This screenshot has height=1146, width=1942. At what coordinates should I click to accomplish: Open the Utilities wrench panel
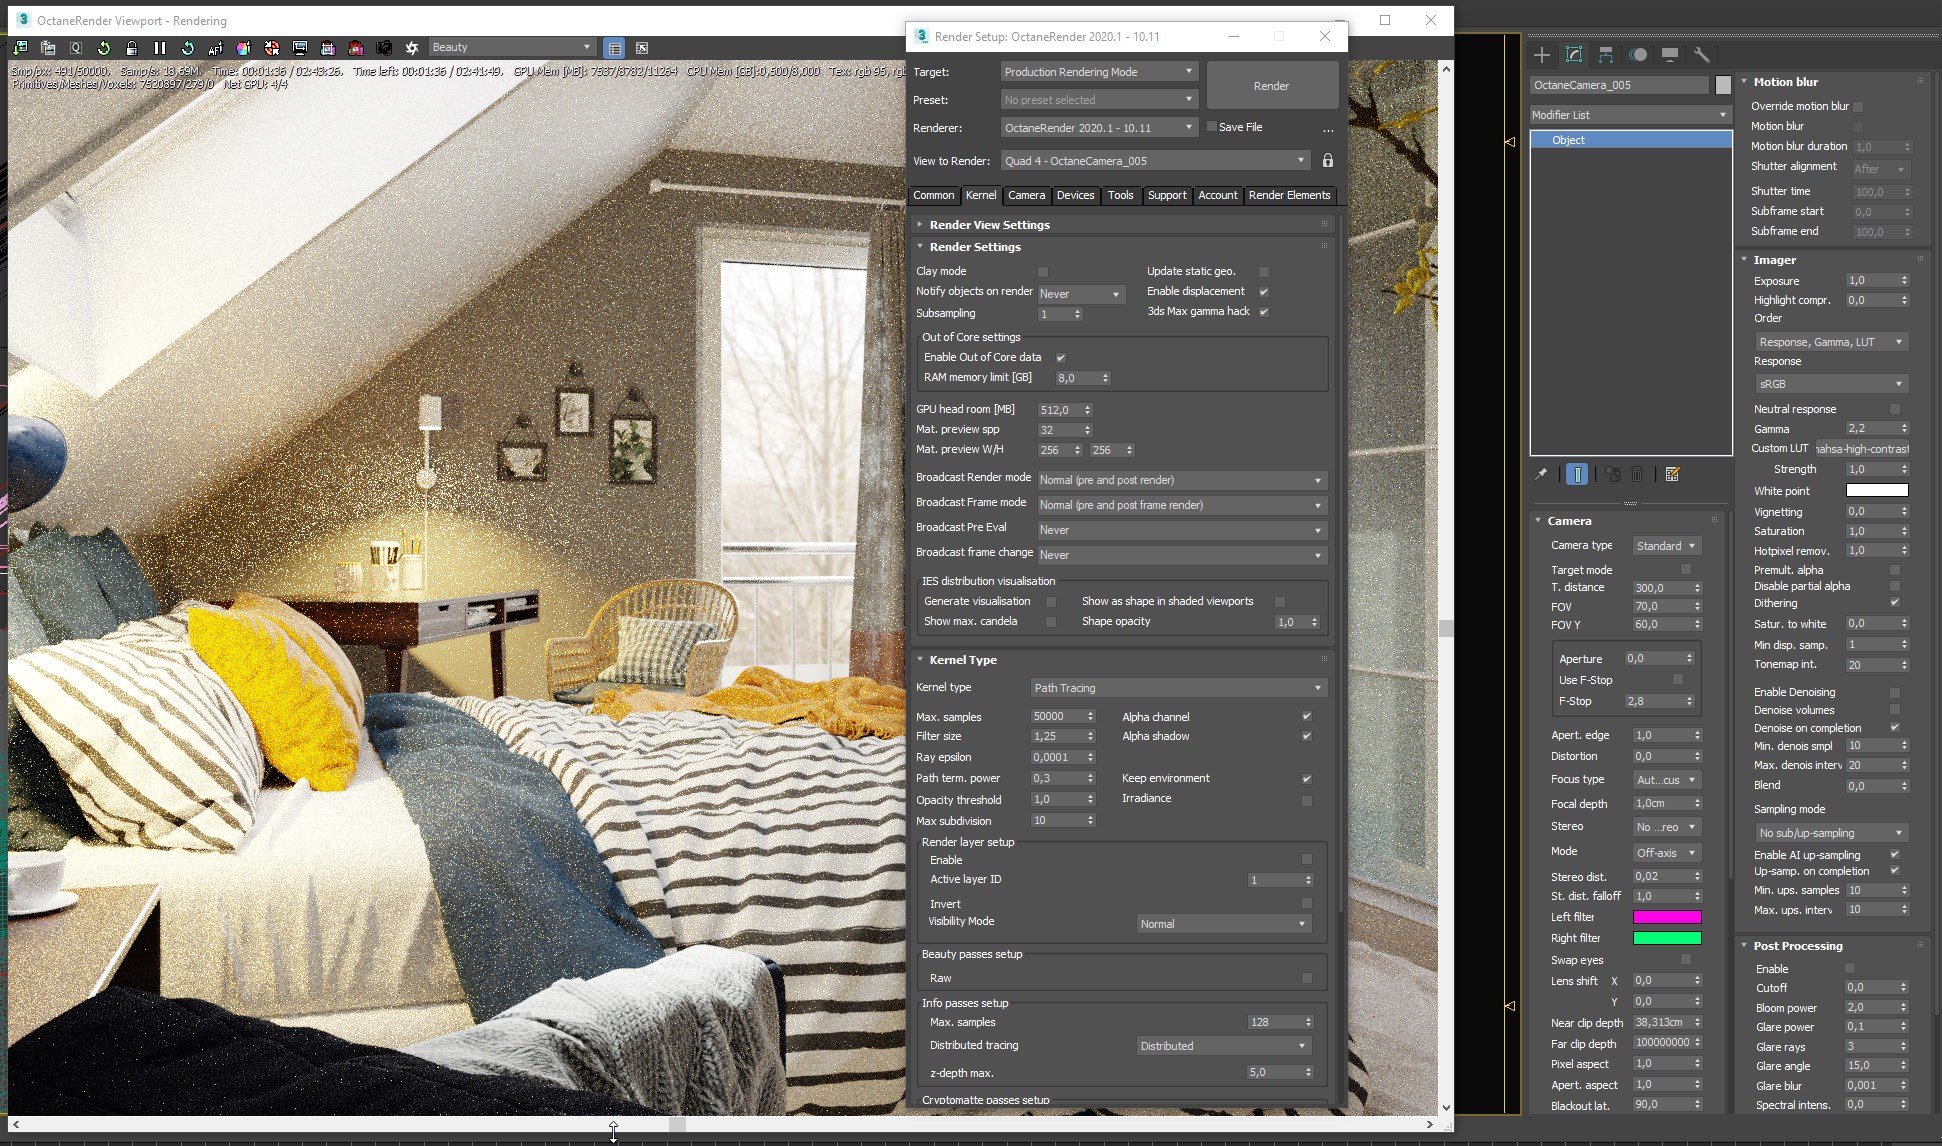coord(1701,55)
